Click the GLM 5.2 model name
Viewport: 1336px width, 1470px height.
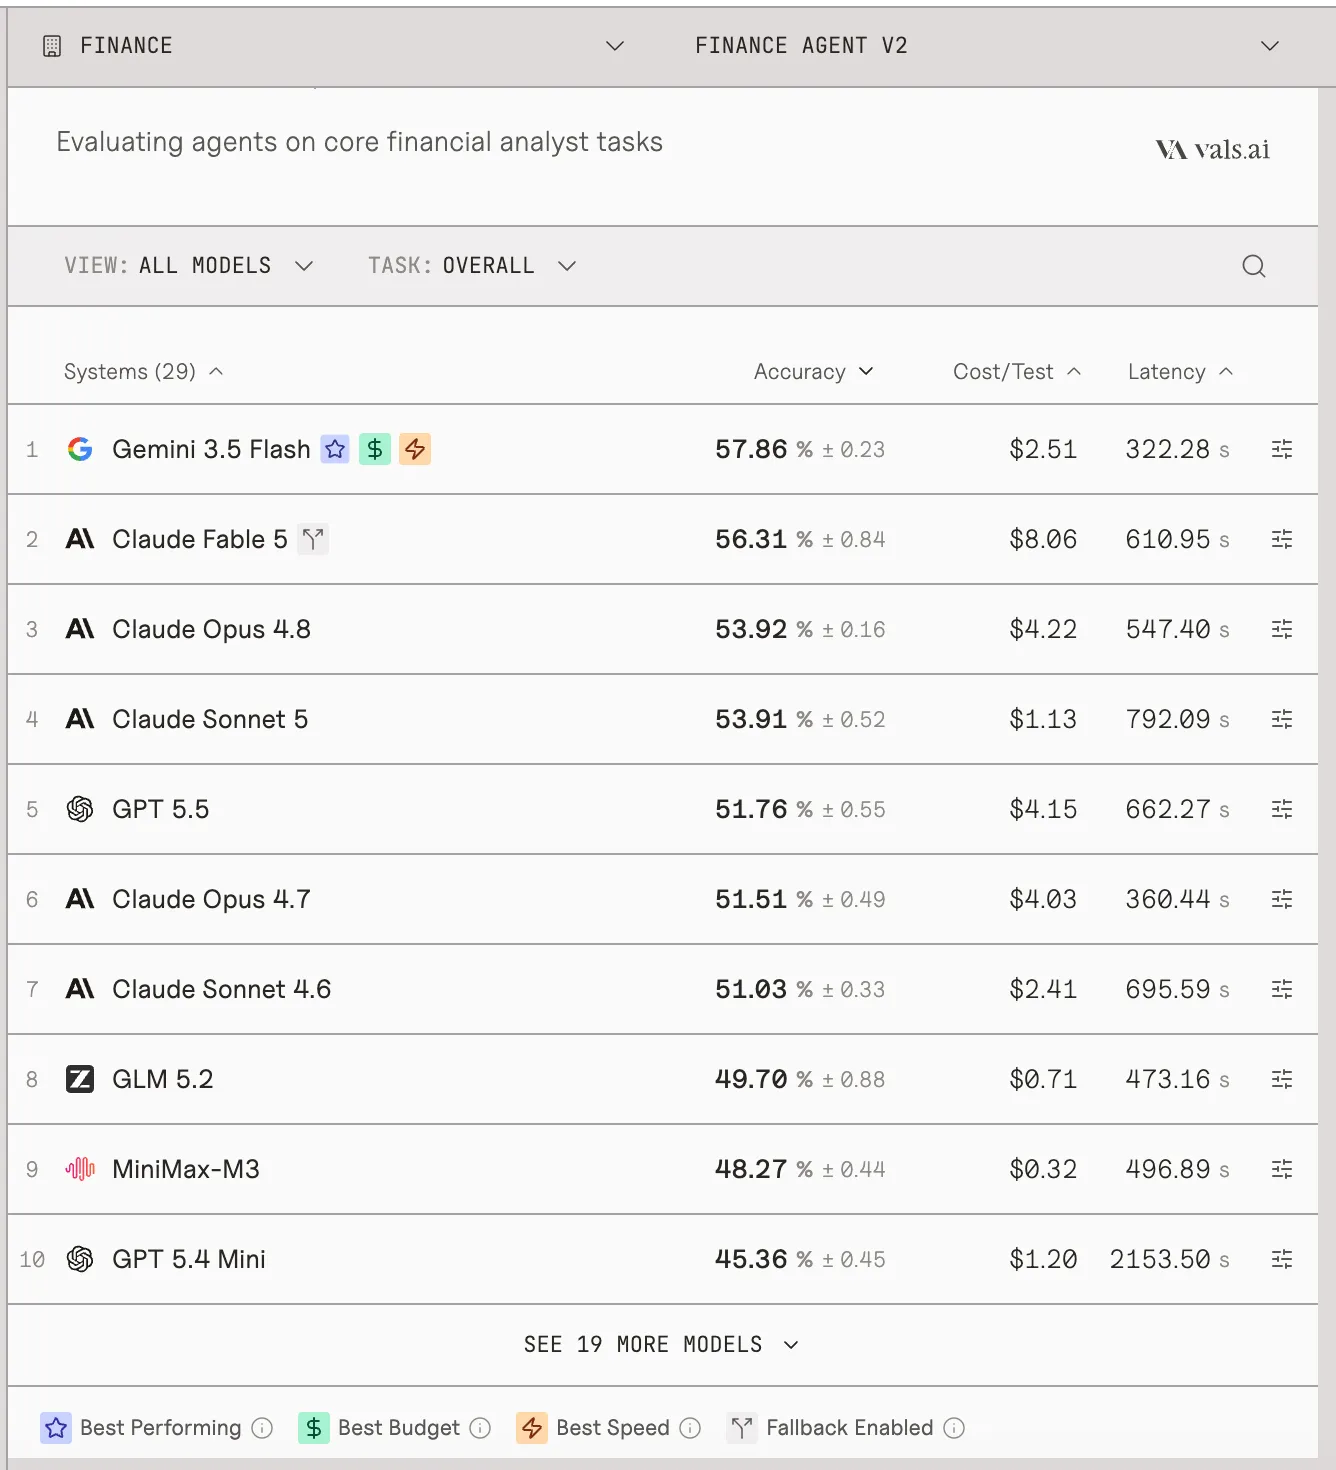tap(163, 1079)
